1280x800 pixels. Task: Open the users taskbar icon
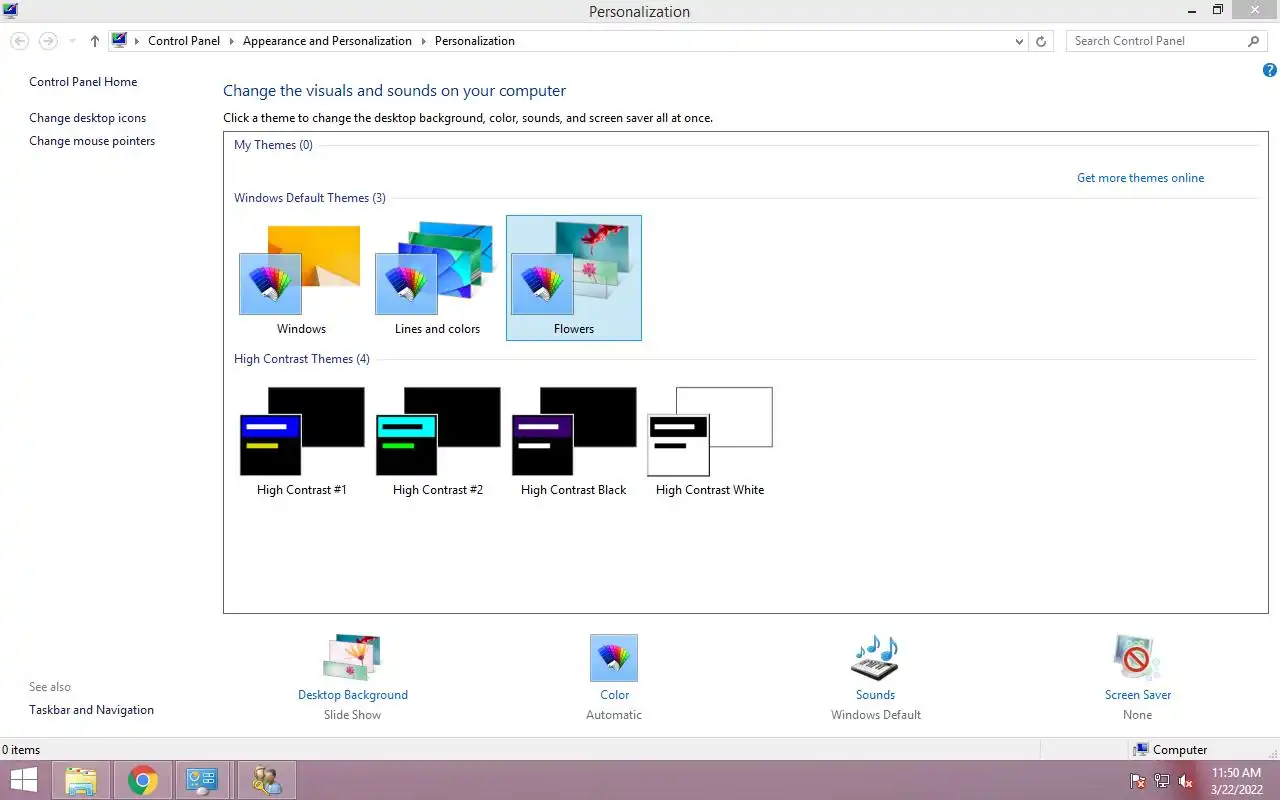point(267,780)
